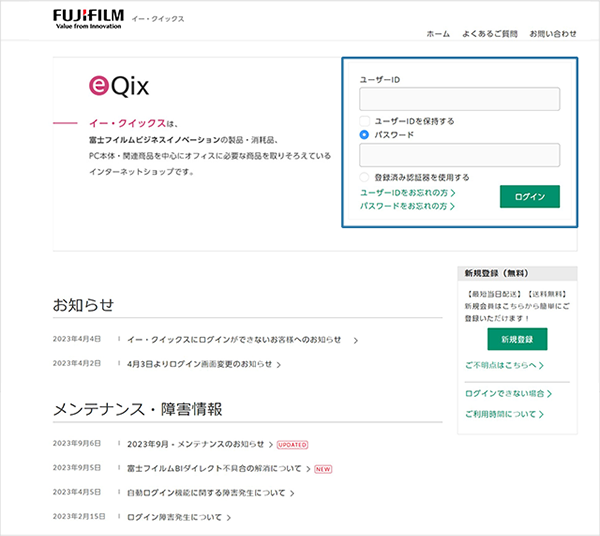The image size is (600, 536).
Task: Open the ご利用時間について link
Action: (504, 414)
